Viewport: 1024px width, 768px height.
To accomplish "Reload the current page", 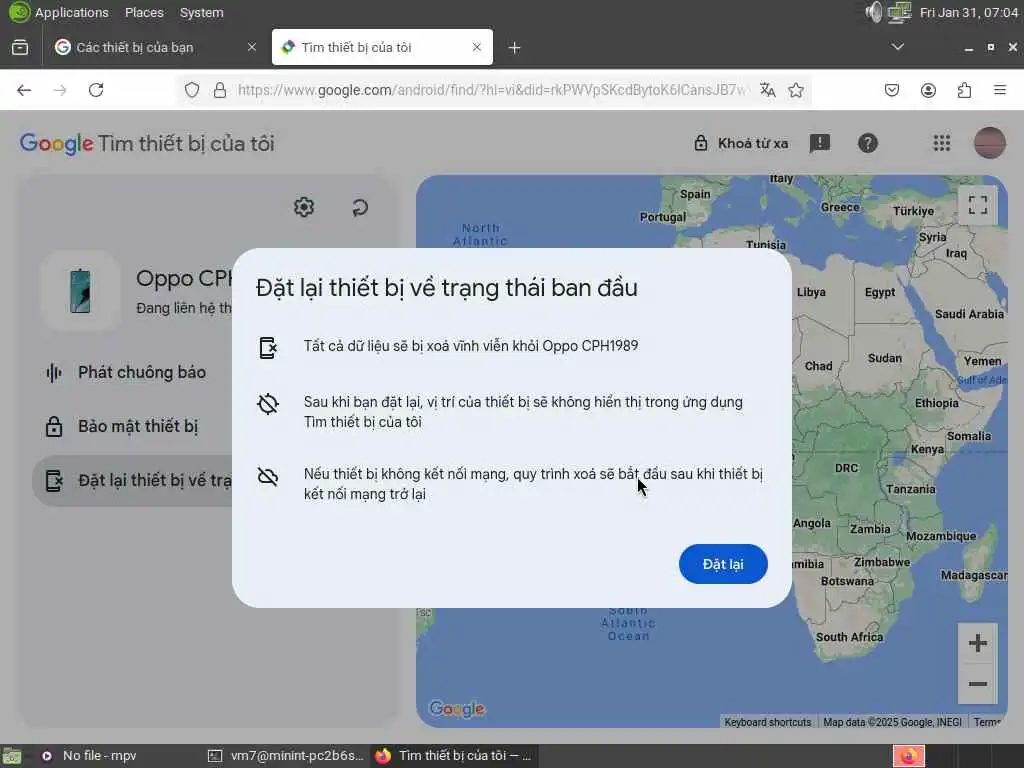I will click(x=96, y=90).
